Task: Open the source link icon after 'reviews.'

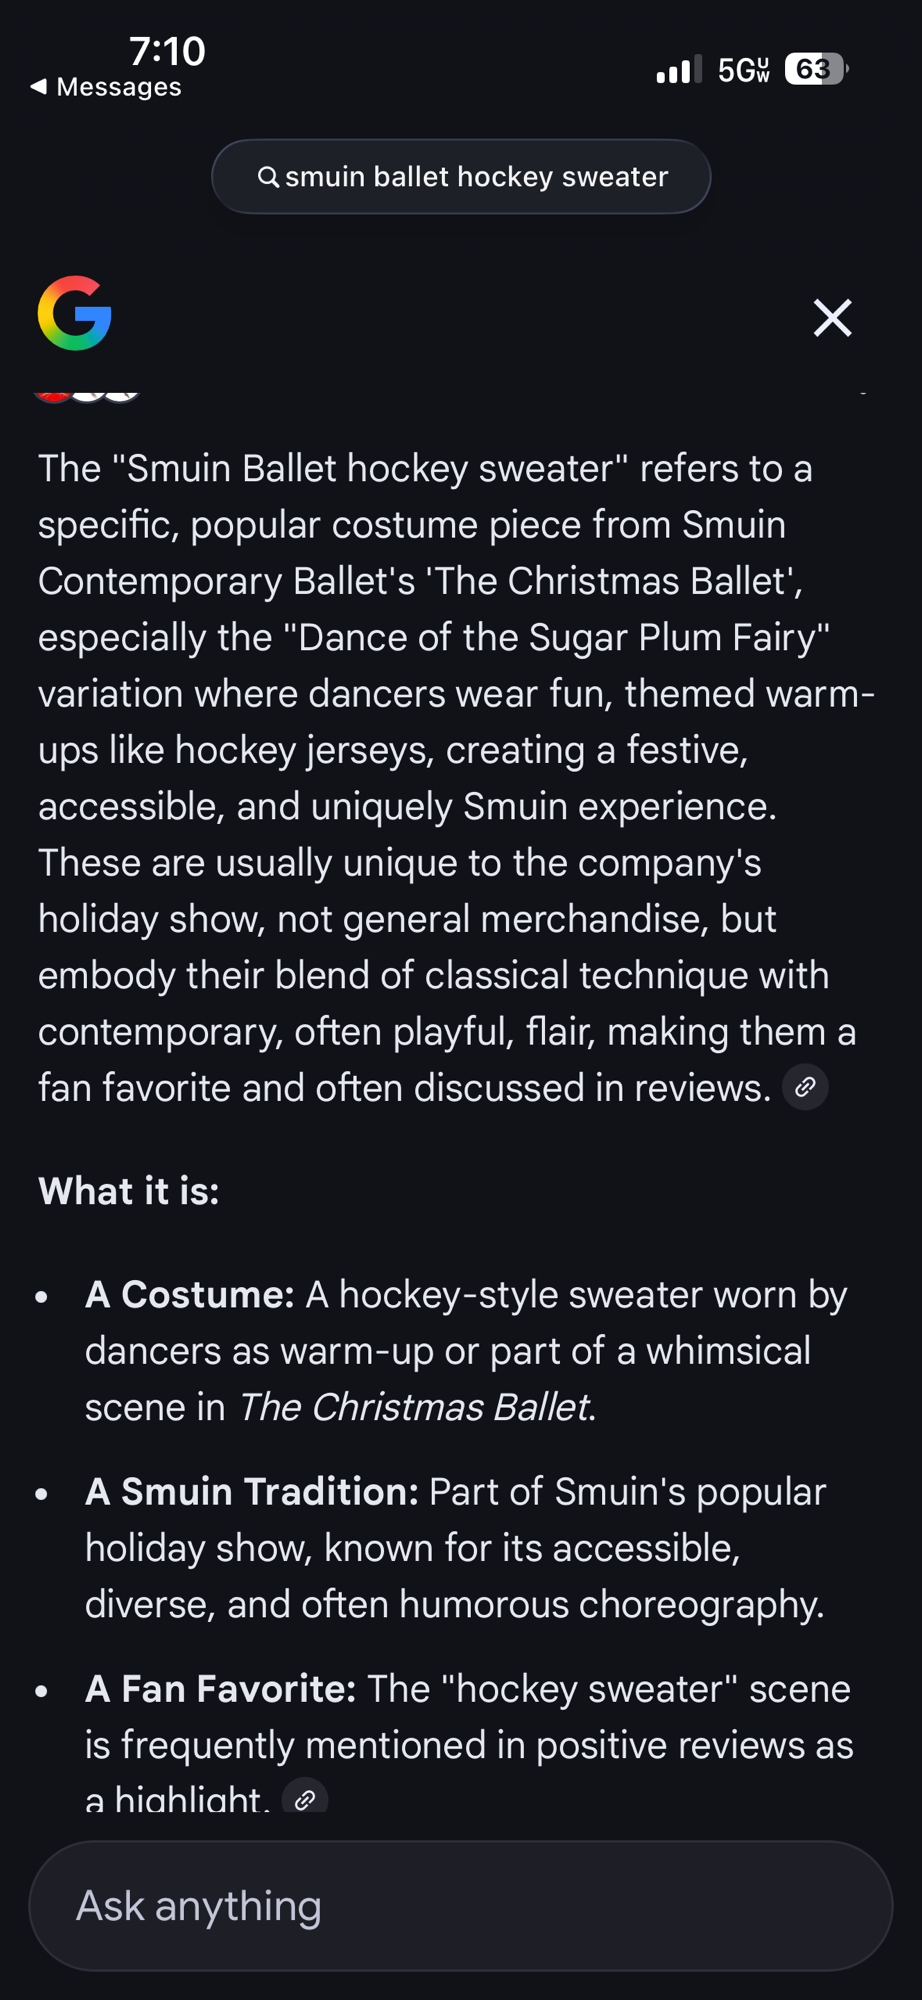Action: click(x=805, y=1087)
